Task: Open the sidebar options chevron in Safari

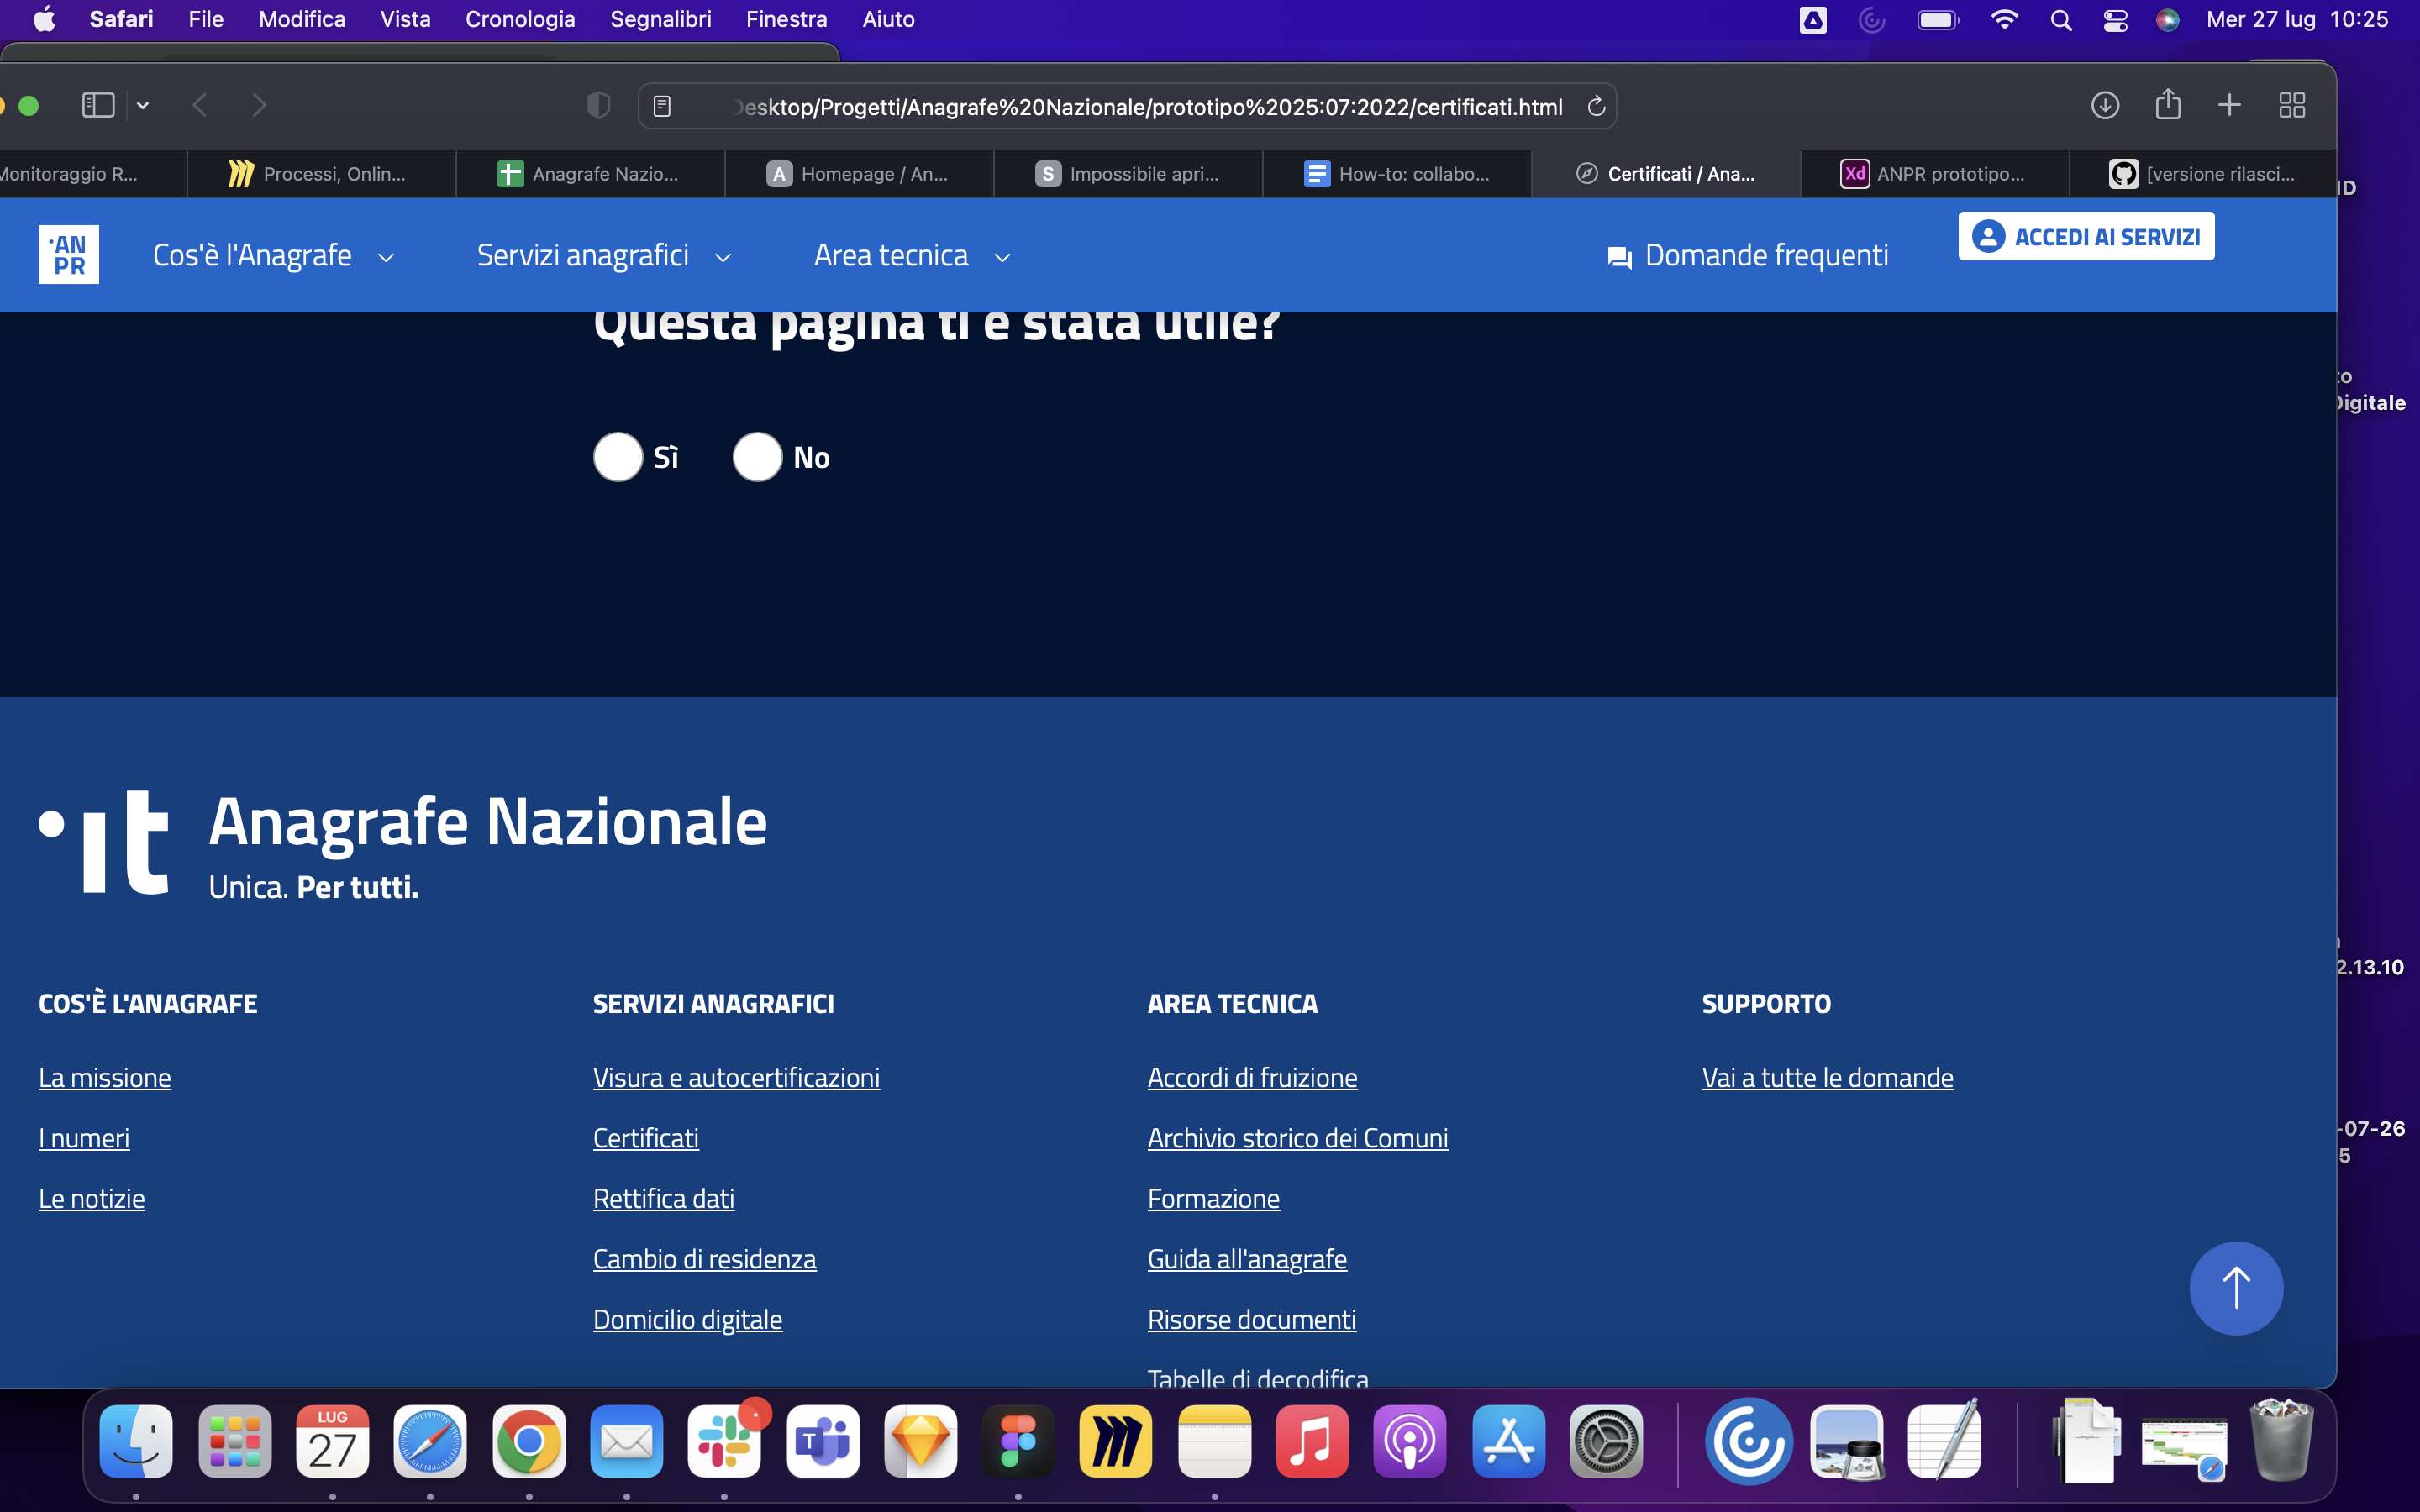Action: 143,104
